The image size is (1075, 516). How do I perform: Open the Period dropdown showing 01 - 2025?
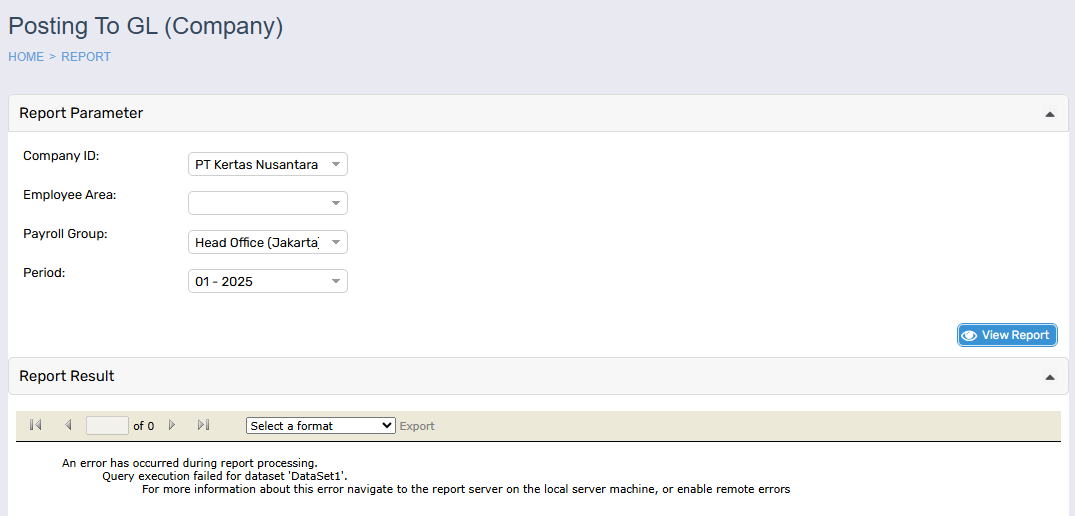267,282
